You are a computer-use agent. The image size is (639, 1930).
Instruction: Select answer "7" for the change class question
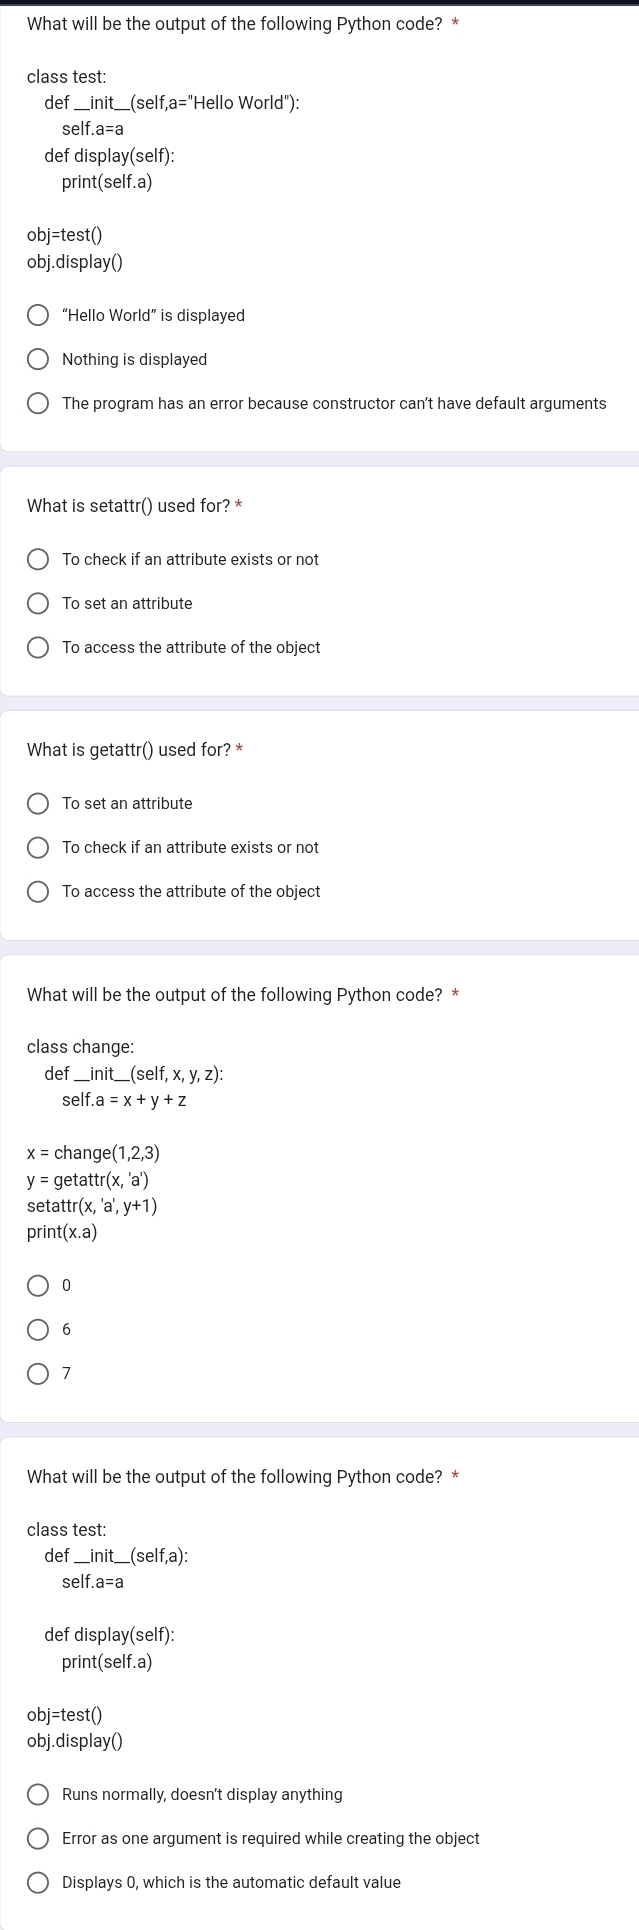[x=38, y=1373]
